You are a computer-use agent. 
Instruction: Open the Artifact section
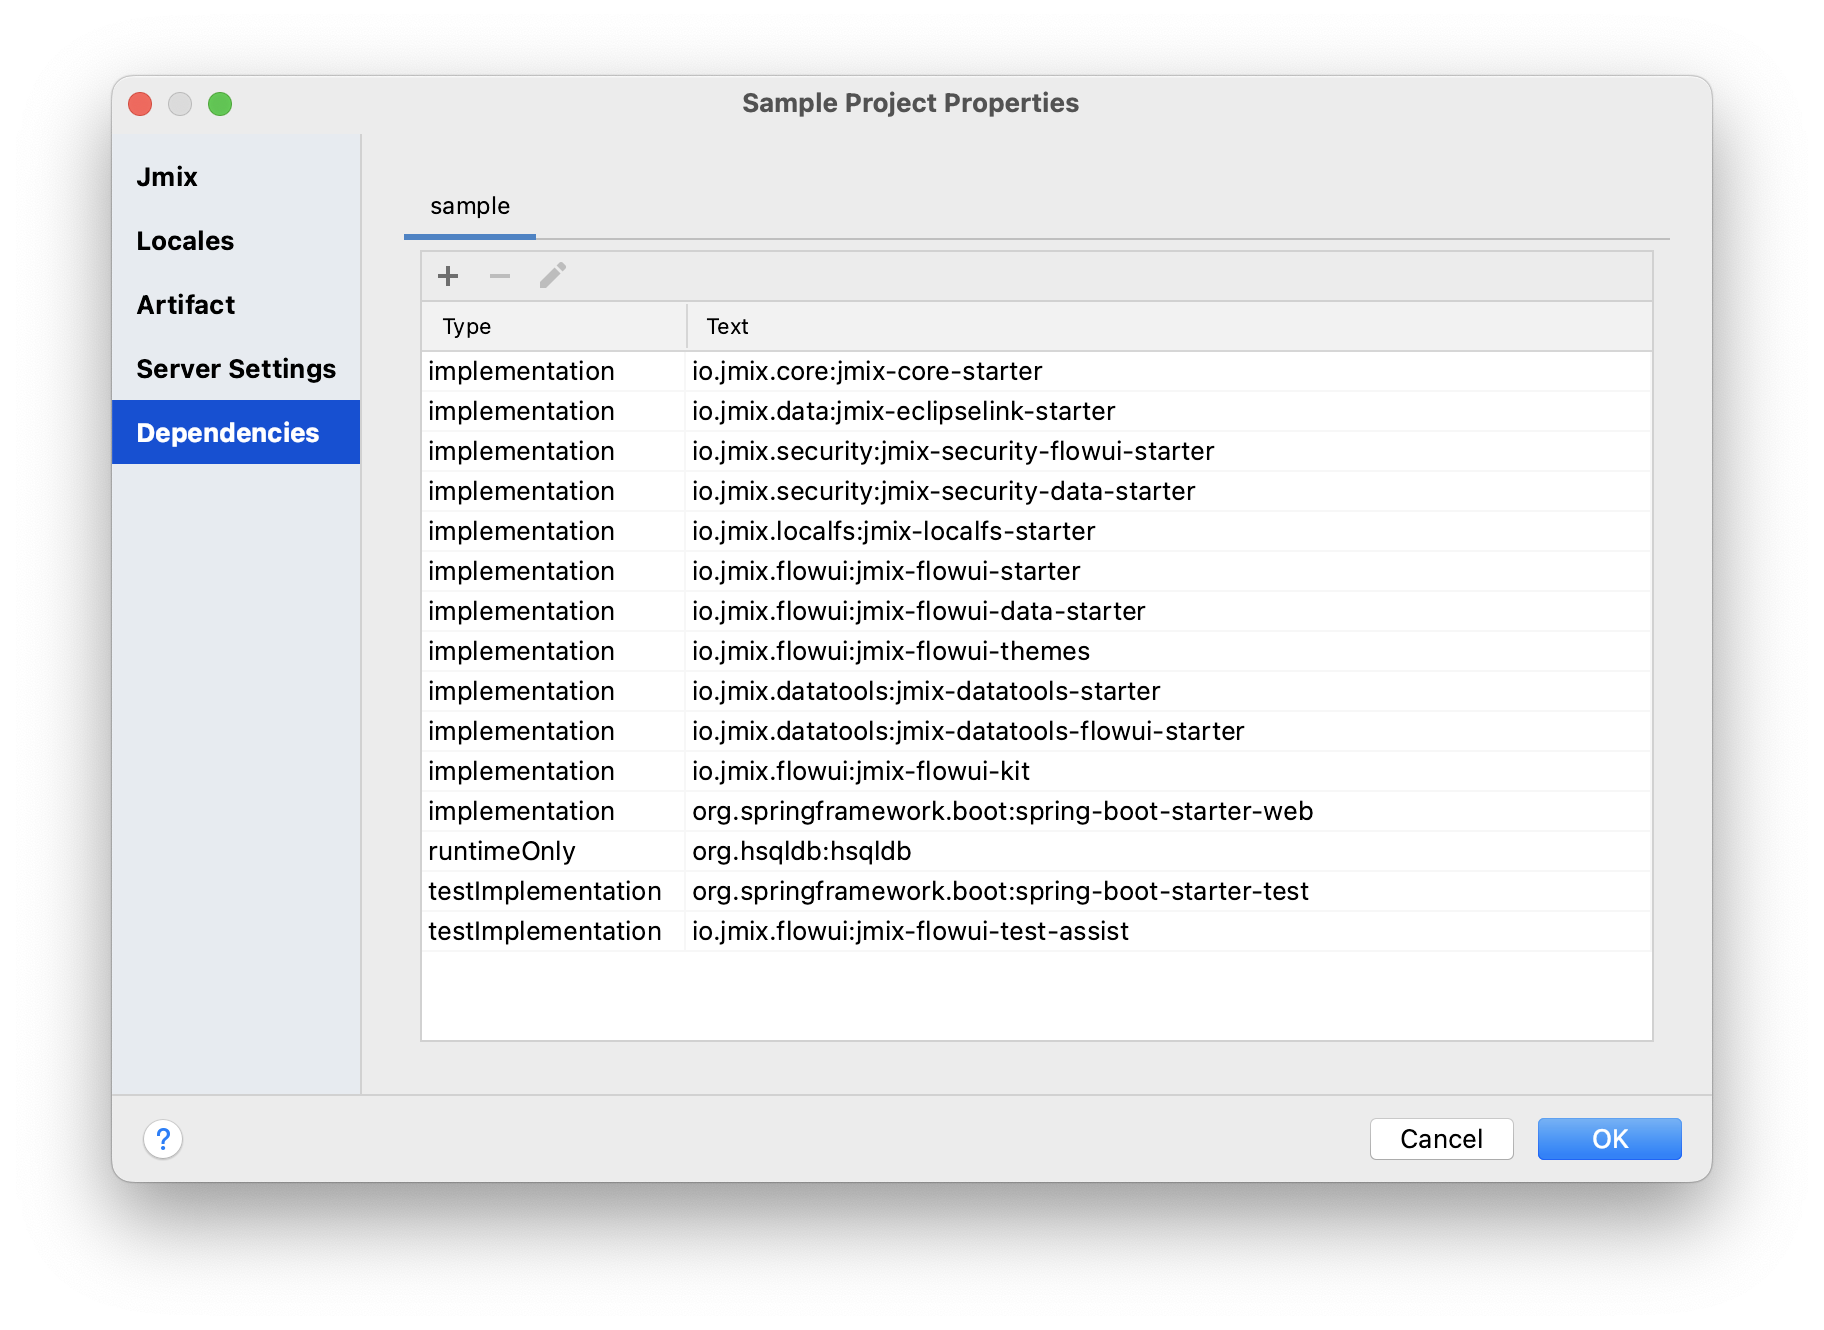(x=236, y=305)
